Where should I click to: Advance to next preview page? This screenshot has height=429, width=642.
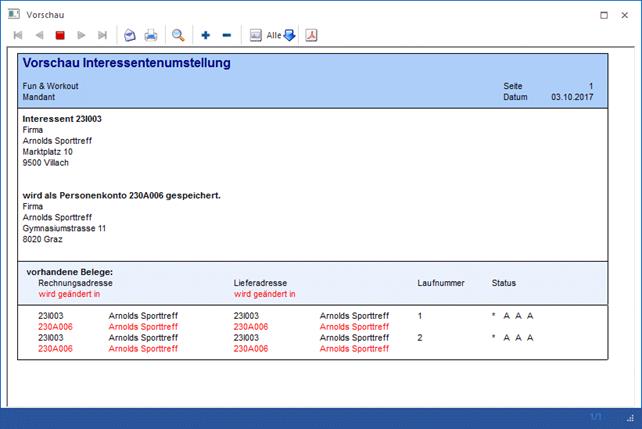click(81, 35)
